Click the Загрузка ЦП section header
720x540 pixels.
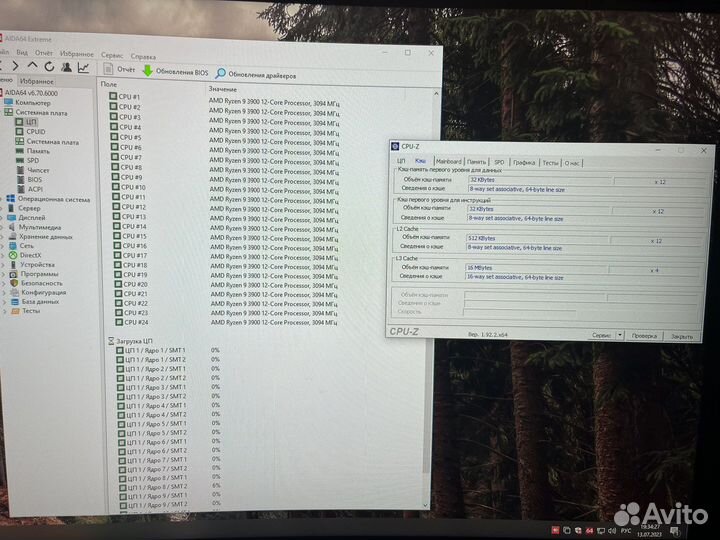(x=130, y=341)
